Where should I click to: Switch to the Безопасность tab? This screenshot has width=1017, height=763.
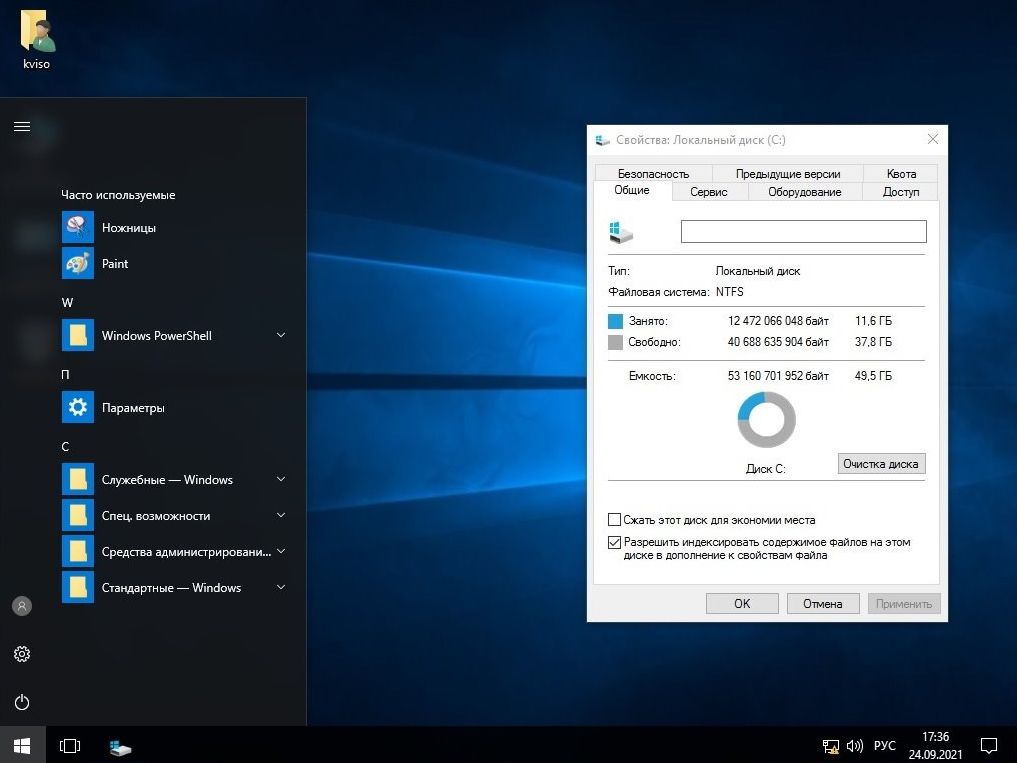click(653, 173)
